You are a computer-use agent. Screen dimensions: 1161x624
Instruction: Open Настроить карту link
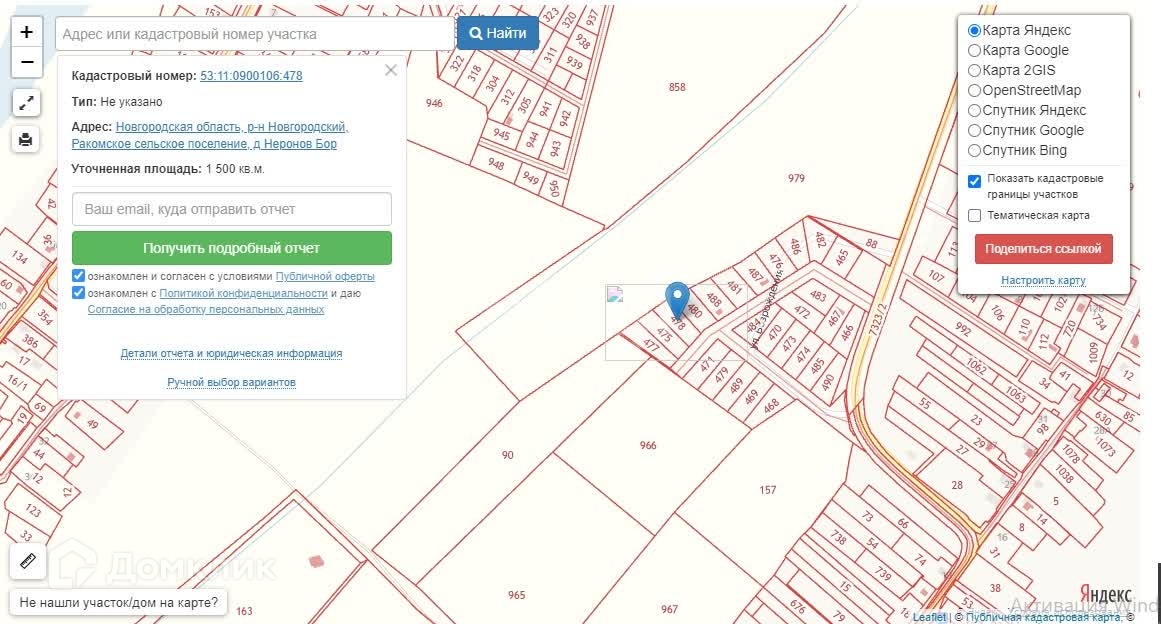pos(1043,281)
